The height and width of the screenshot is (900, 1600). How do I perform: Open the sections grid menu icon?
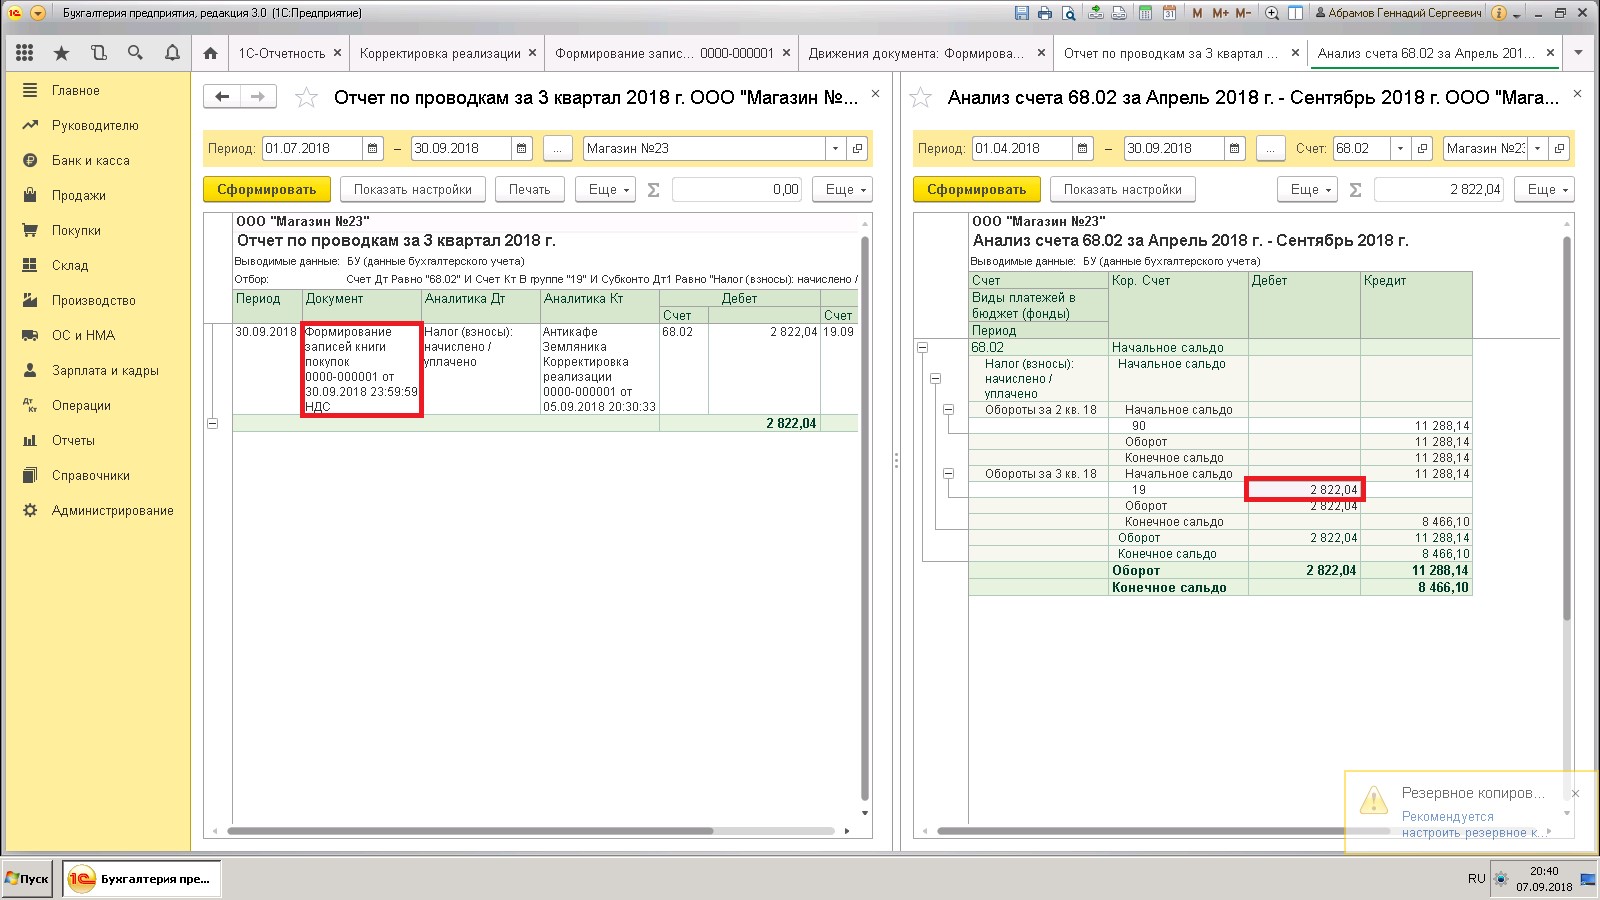click(25, 53)
